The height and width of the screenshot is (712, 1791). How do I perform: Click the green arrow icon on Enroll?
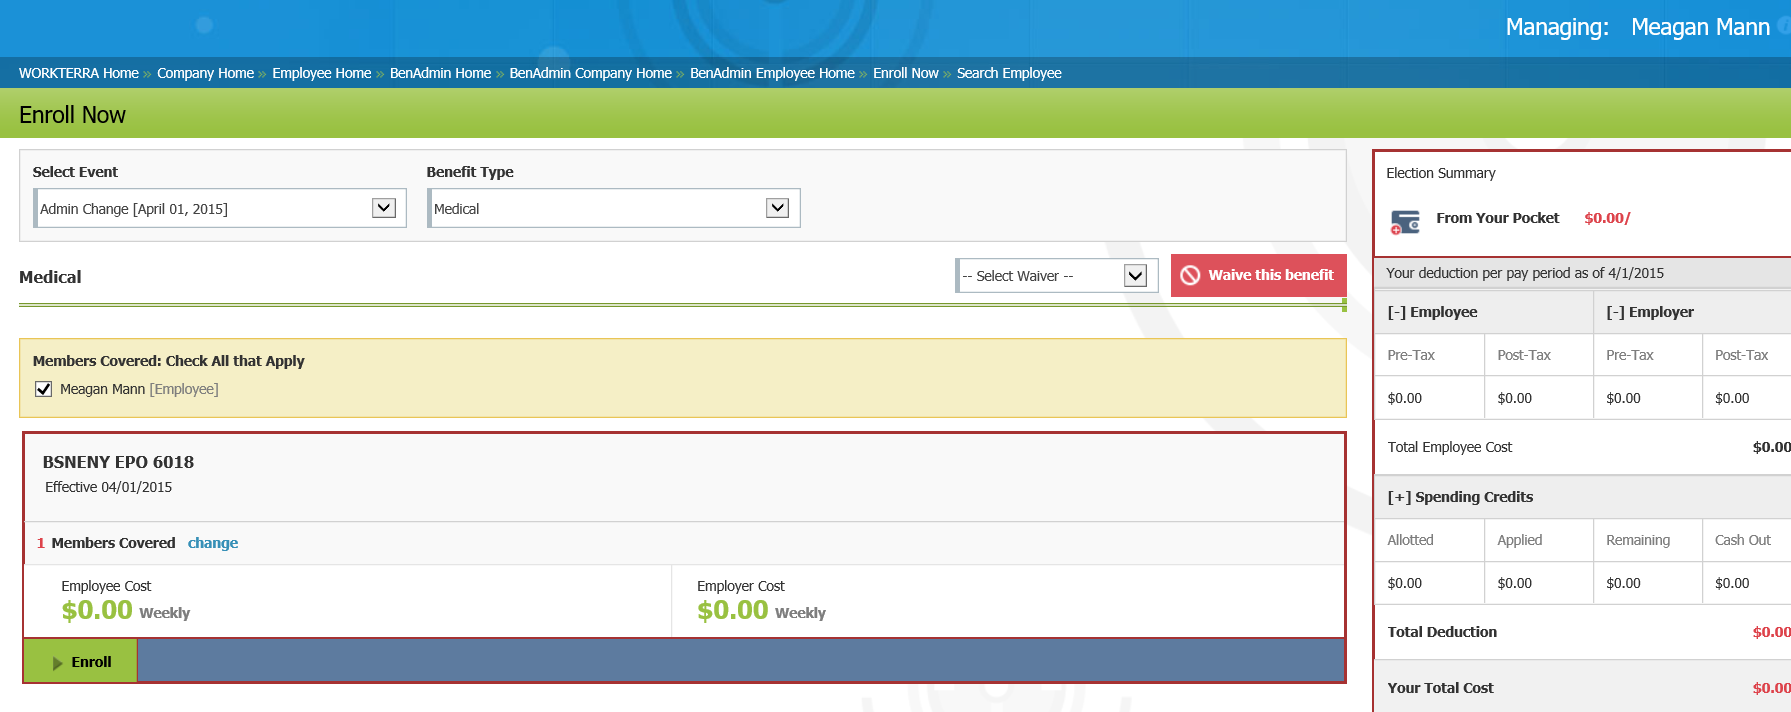click(x=58, y=663)
